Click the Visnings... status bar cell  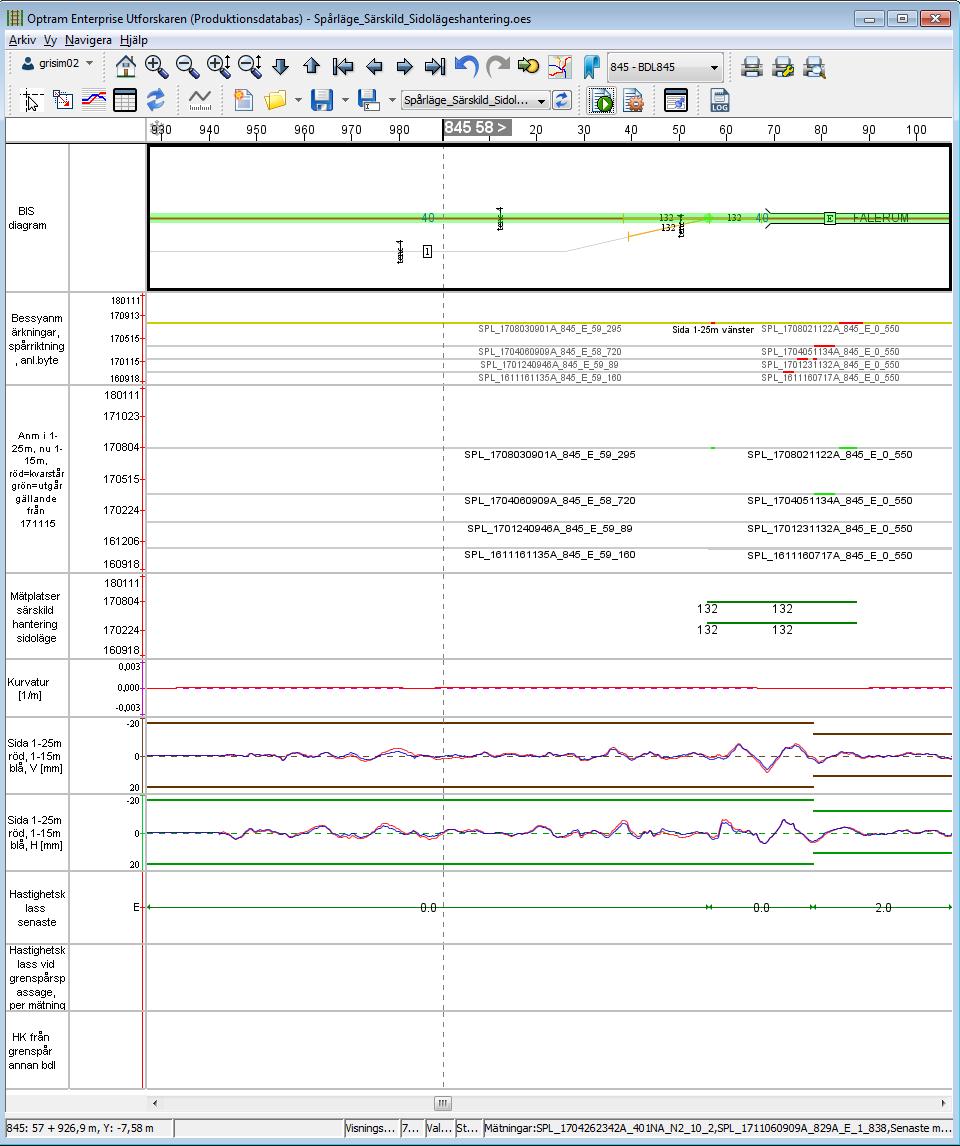[370, 1128]
